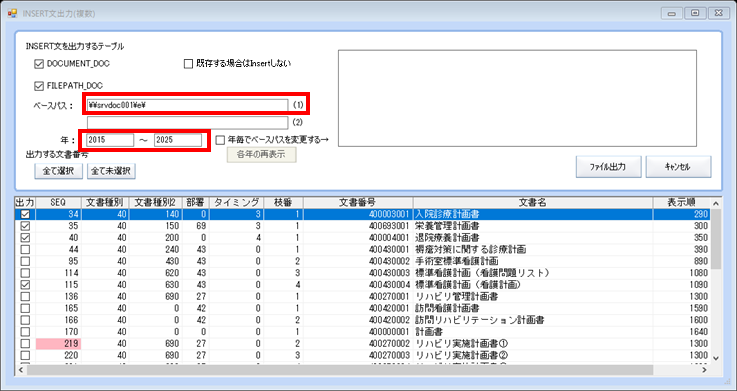Select the リハビリ実施計画書① row
Viewport: 737px width, 391px height.
coord(362,344)
